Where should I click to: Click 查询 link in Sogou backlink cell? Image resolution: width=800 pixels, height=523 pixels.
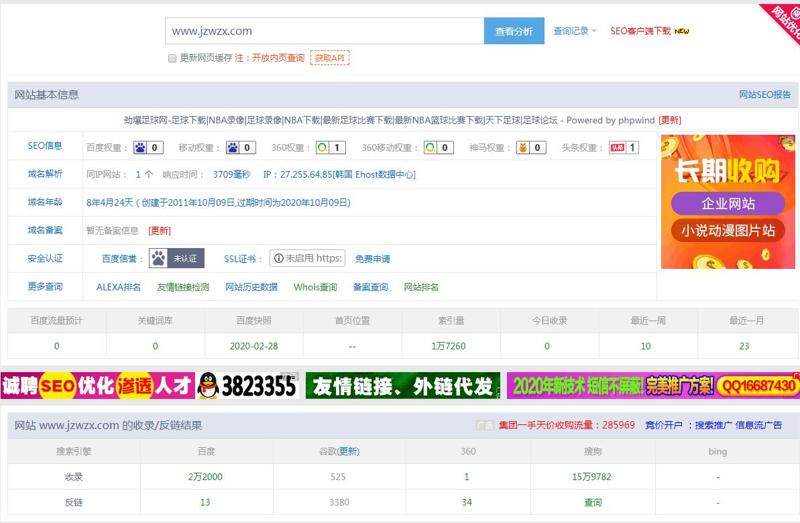[x=593, y=503]
